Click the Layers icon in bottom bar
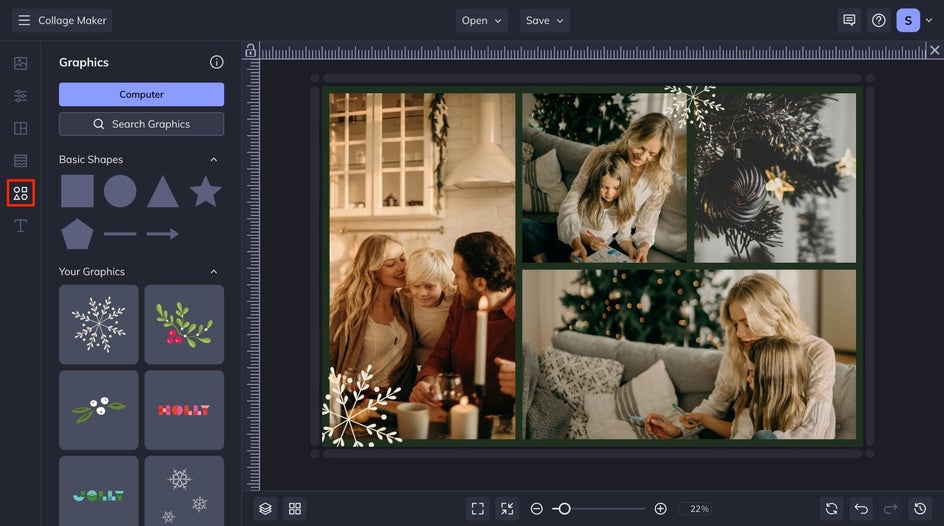 (265, 509)
